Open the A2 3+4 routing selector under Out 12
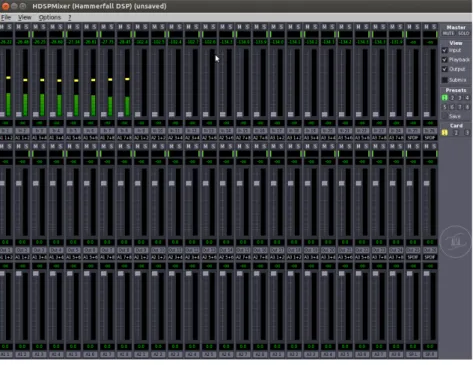This screenshot has width=473, height=365. [192, 257]
